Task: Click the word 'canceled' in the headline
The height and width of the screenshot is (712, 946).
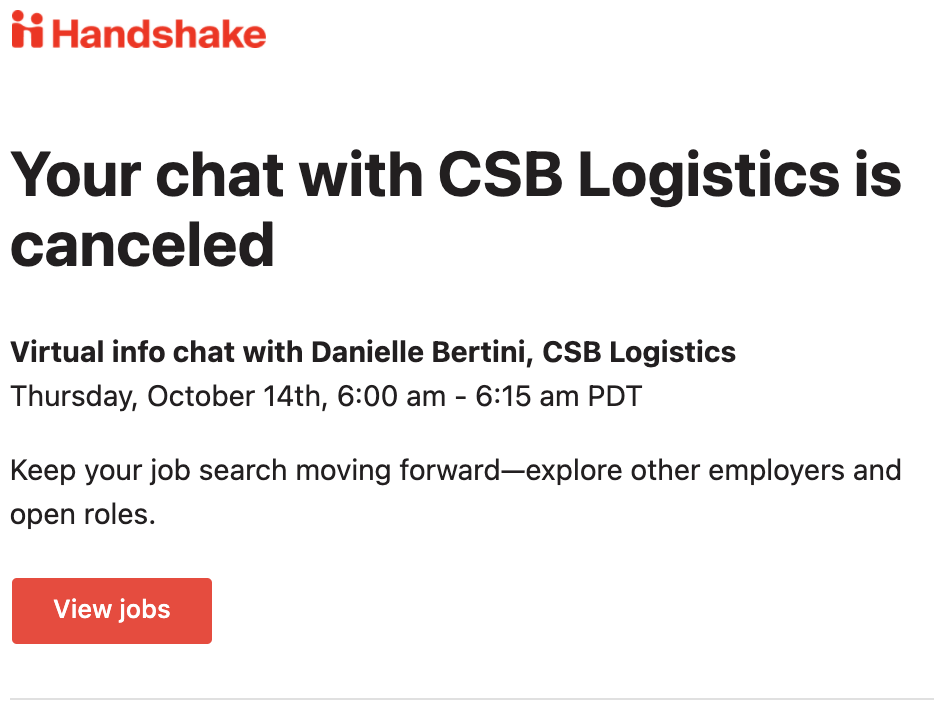Action: (142, 245)
